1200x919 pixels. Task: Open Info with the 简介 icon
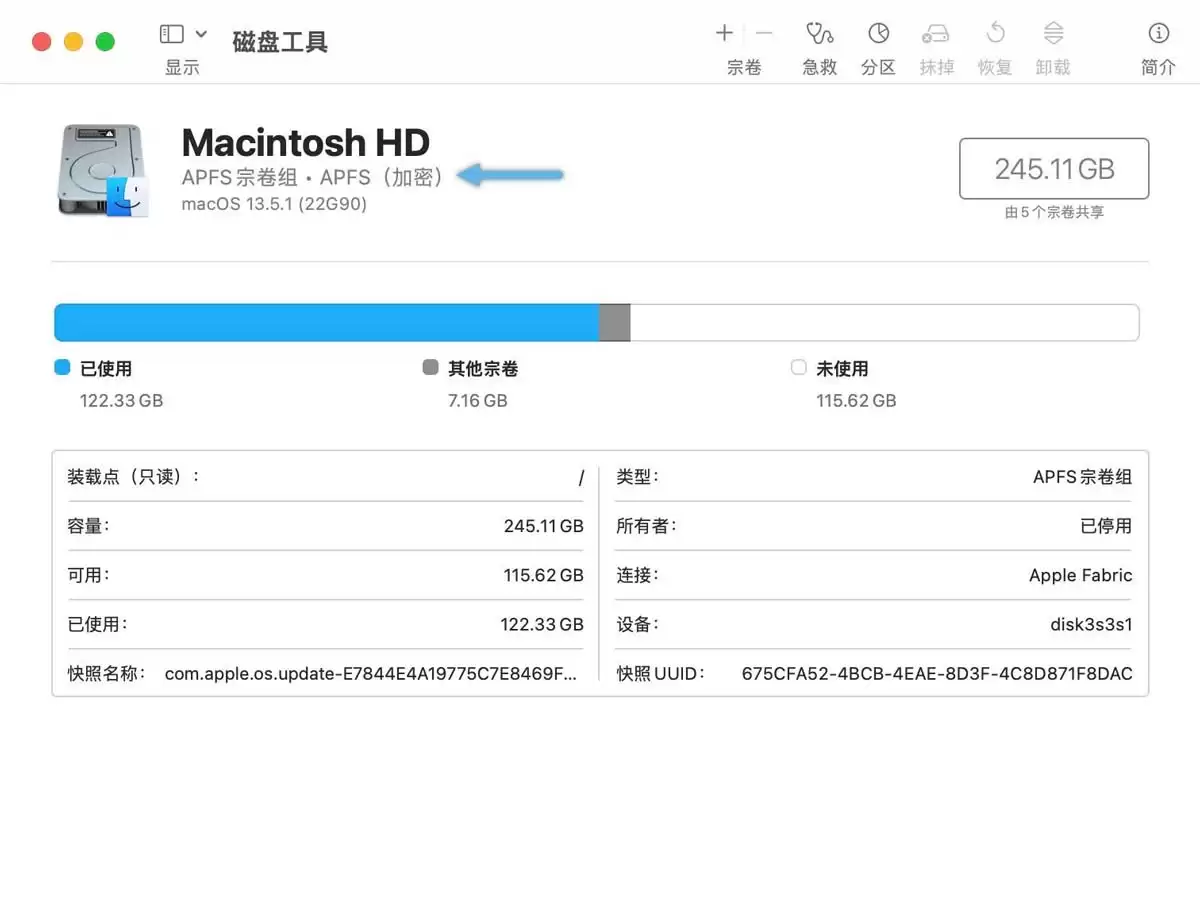coord(1157,42)
